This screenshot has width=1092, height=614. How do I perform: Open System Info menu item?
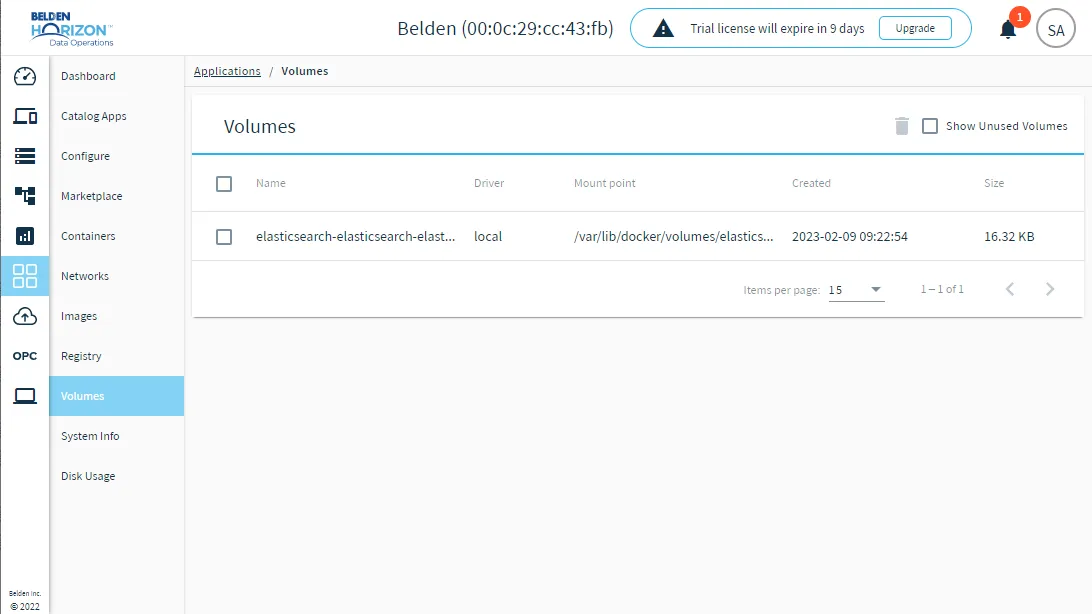click(90, 436)
